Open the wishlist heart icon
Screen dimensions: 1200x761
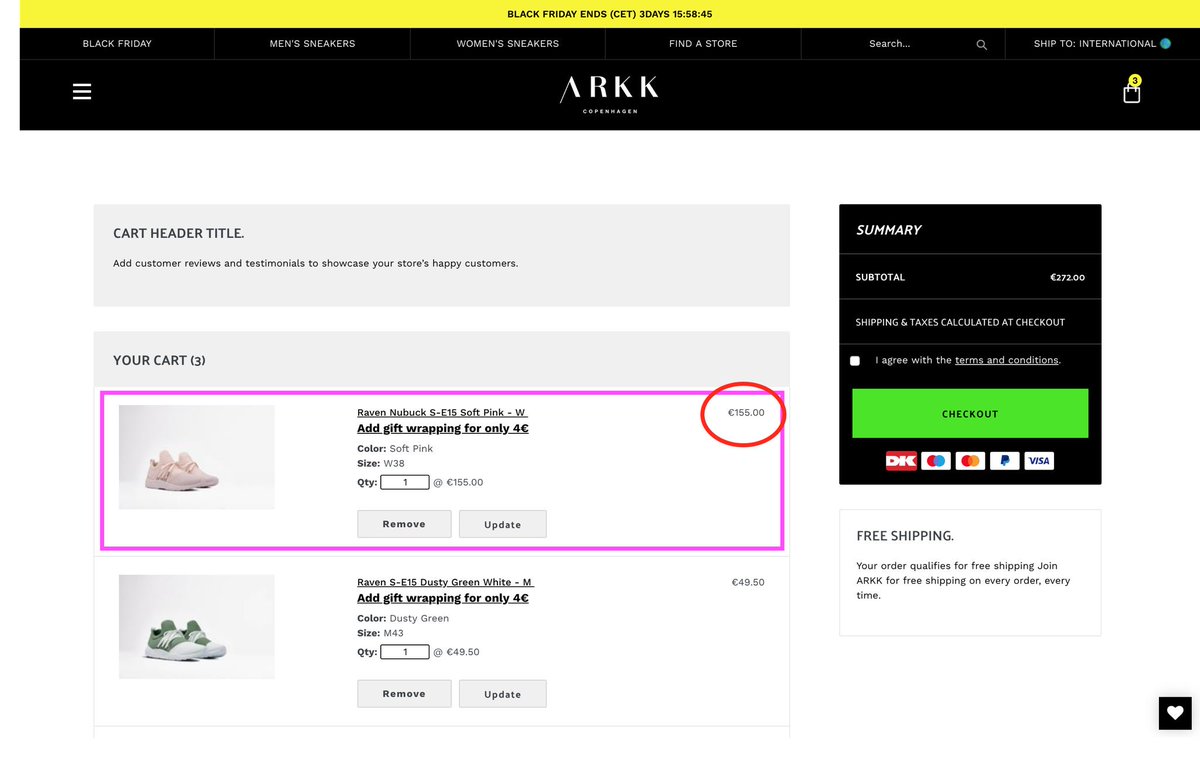[1175, 713]
